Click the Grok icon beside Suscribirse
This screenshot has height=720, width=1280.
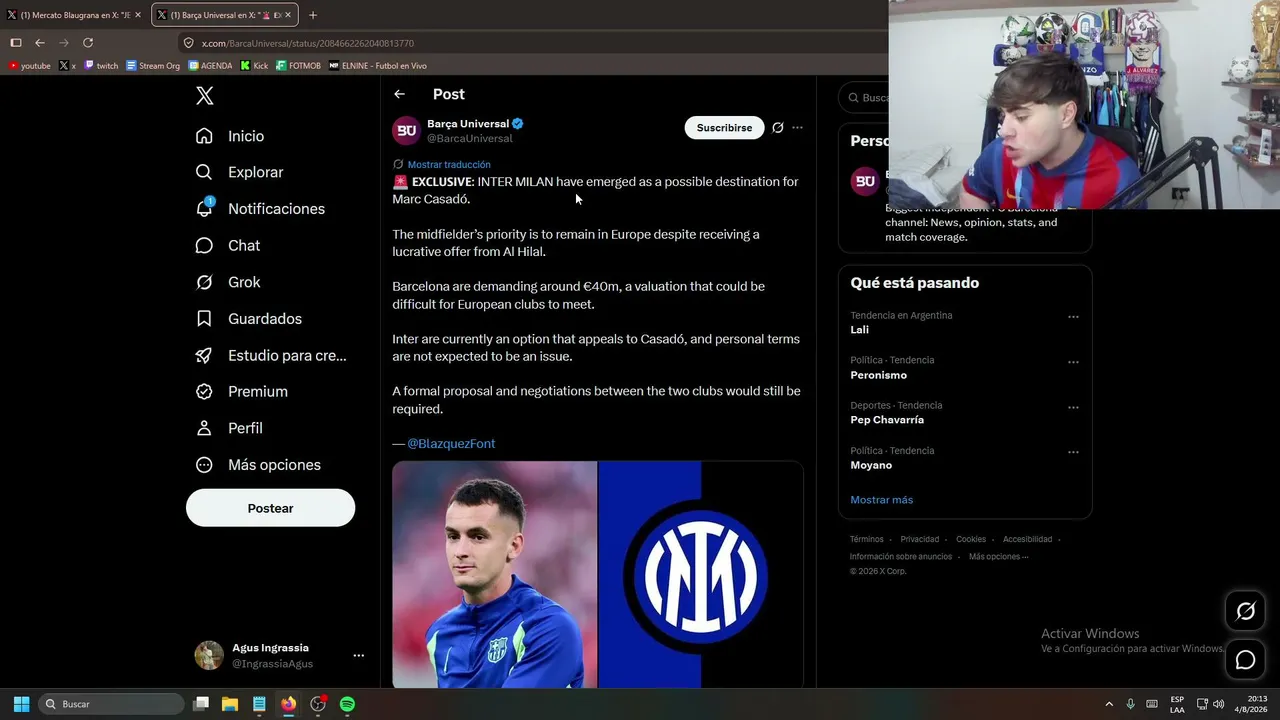tap(777, 128)
